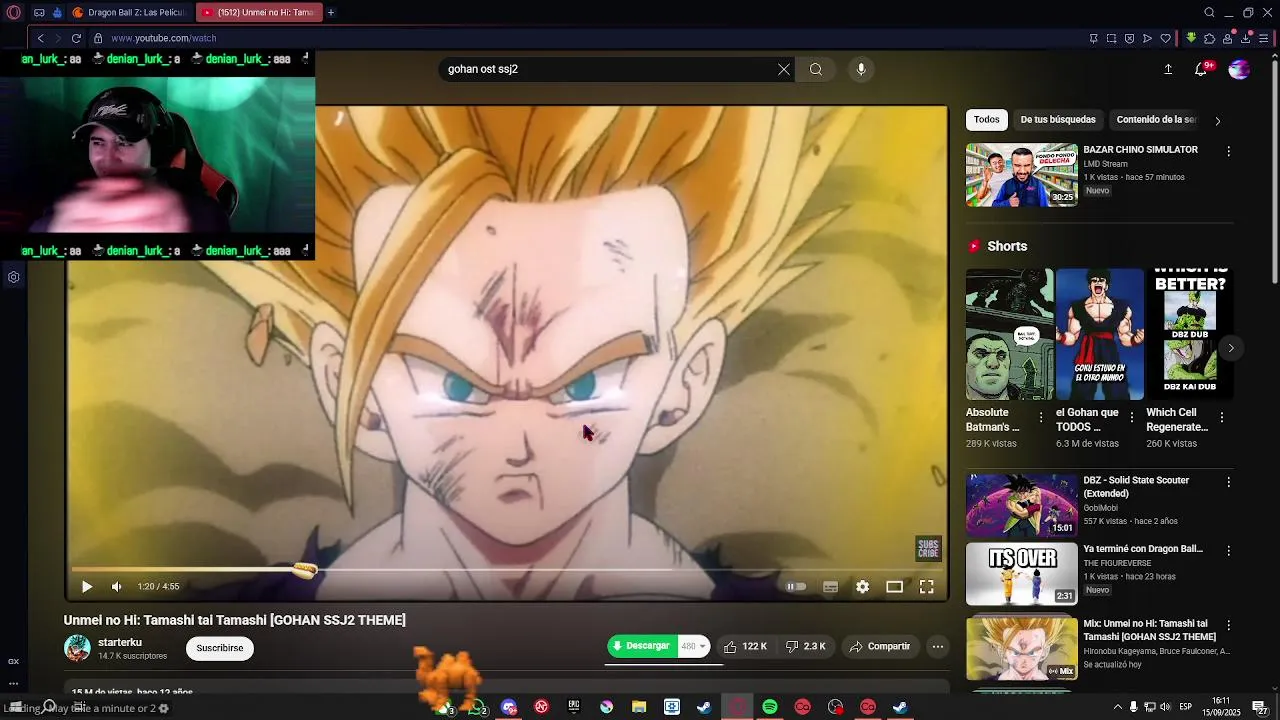Open the ad blocker shield icon
This screenshot has width=1280, height=720.
click(x=1129, y=38)
